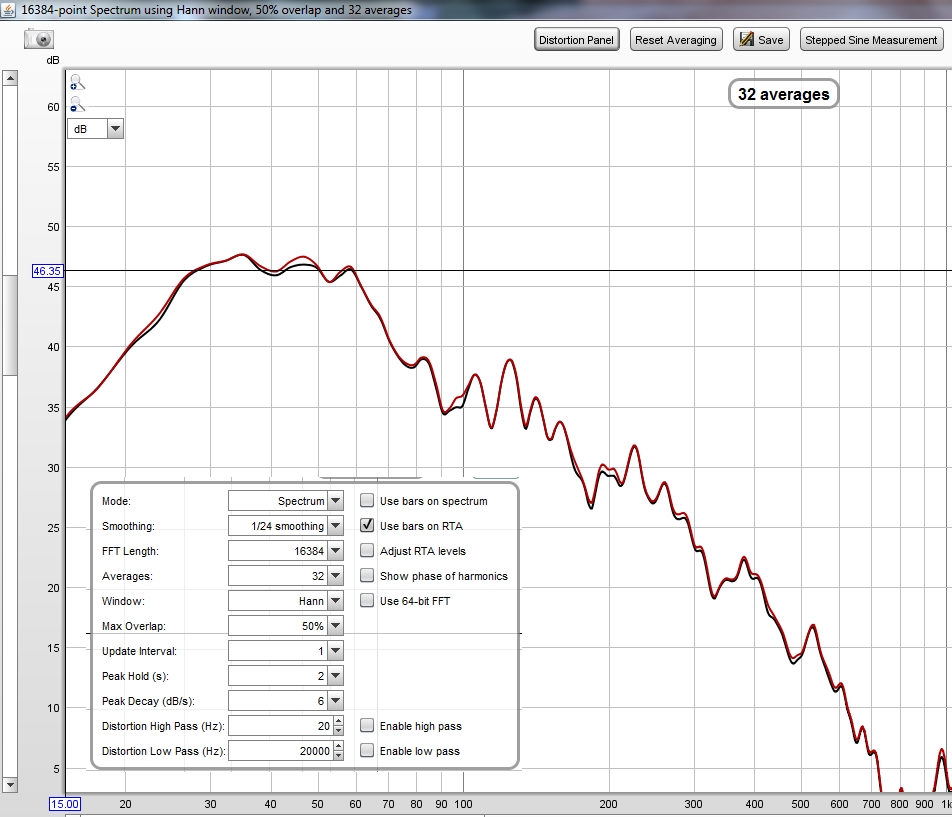Start Stepped Sine Measurement
The width and height of the screenshot is (952, 817).
(871, 40)
